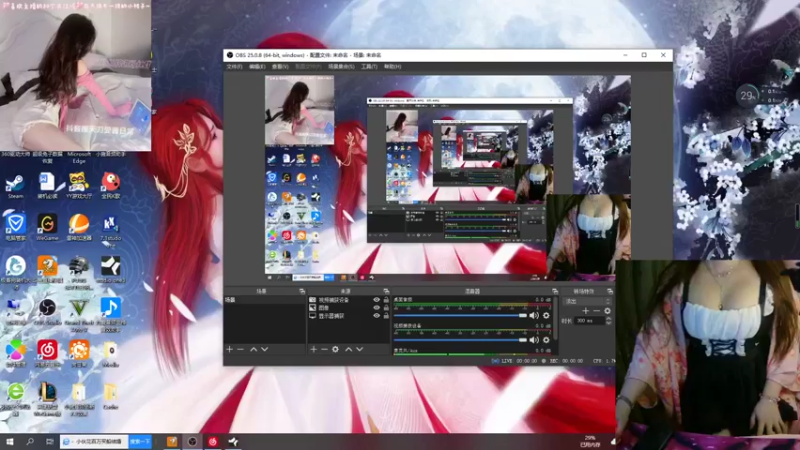Open transition properties gear icon
Image resolution: width=800 pixels, height=450 pixels.
(607, 311)
